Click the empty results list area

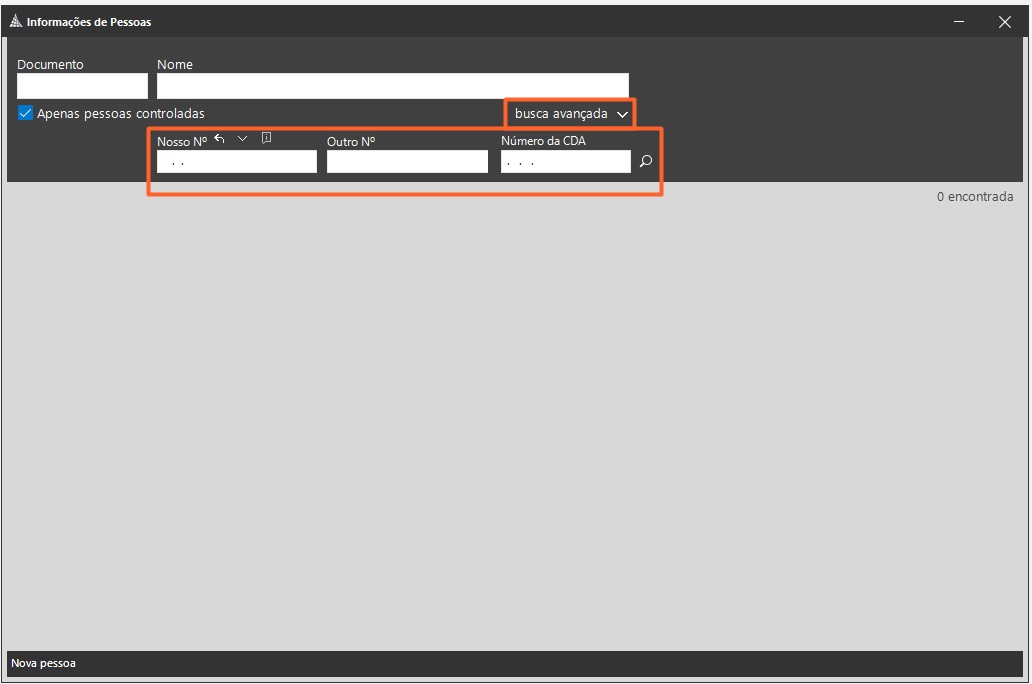(515, 420)
